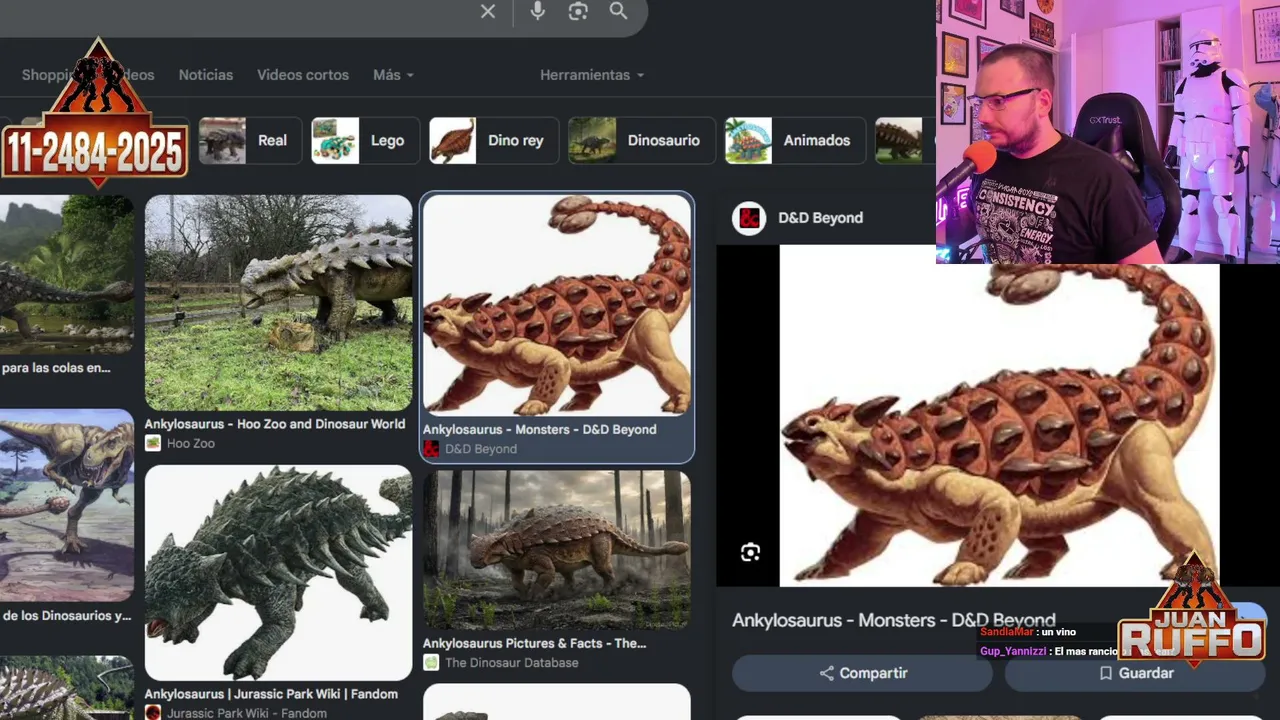This screenshot has width=1280, height=720.
Task: Open 'Ankylosaurus | Jurassic Park Wiki | Fandom' title
Action: (271, 694)
